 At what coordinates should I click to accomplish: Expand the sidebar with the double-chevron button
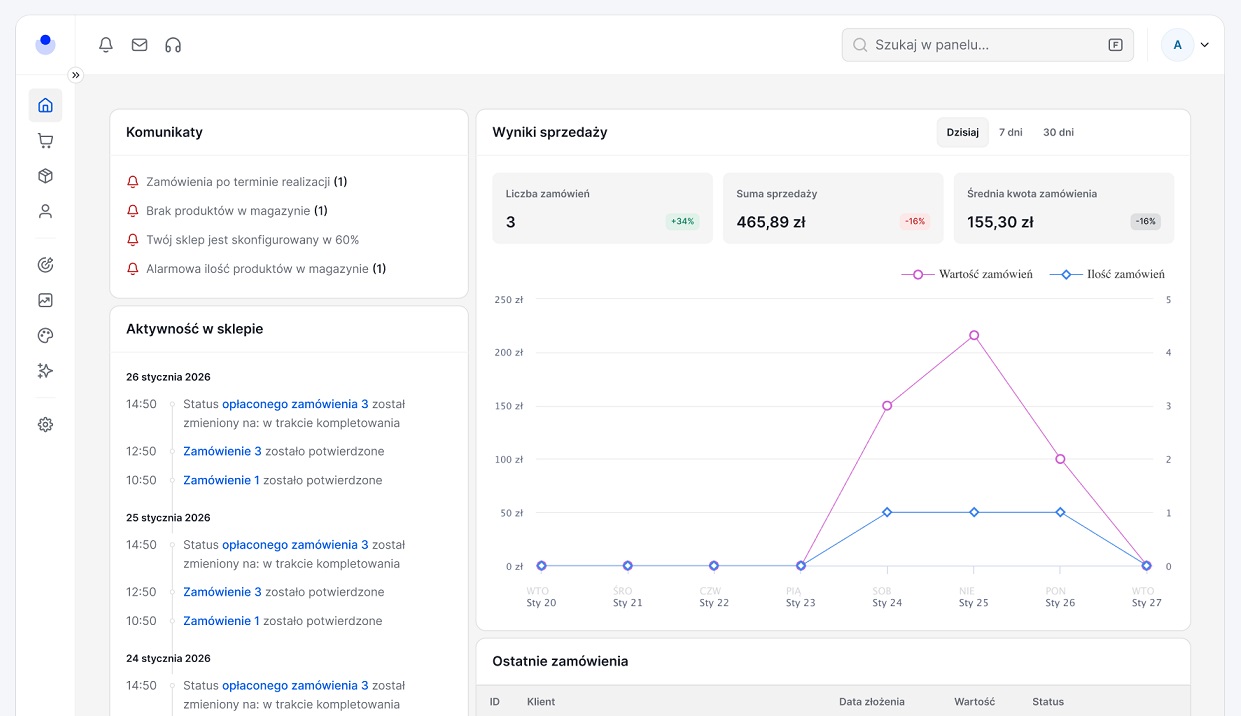tap(76, 75)
